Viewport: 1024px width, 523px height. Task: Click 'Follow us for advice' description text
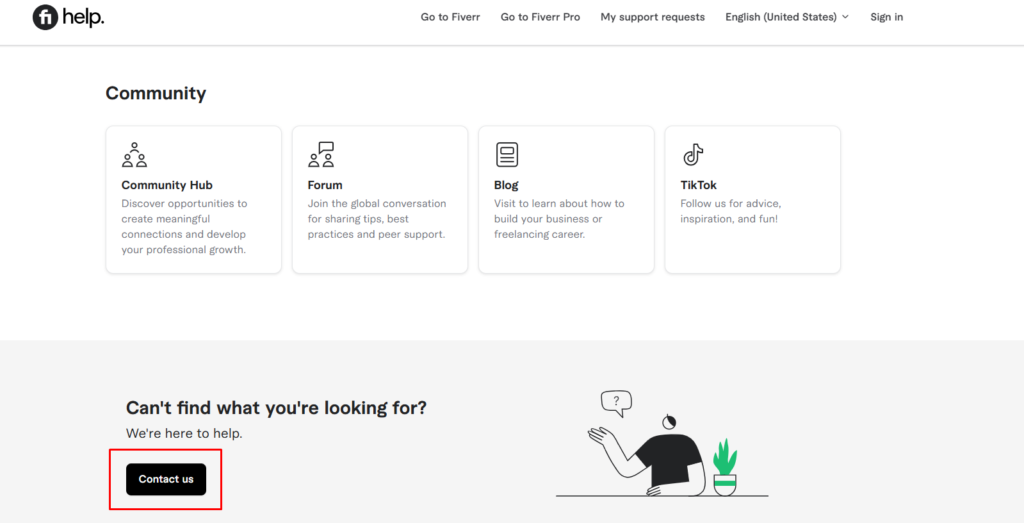[x=730, y=211]
